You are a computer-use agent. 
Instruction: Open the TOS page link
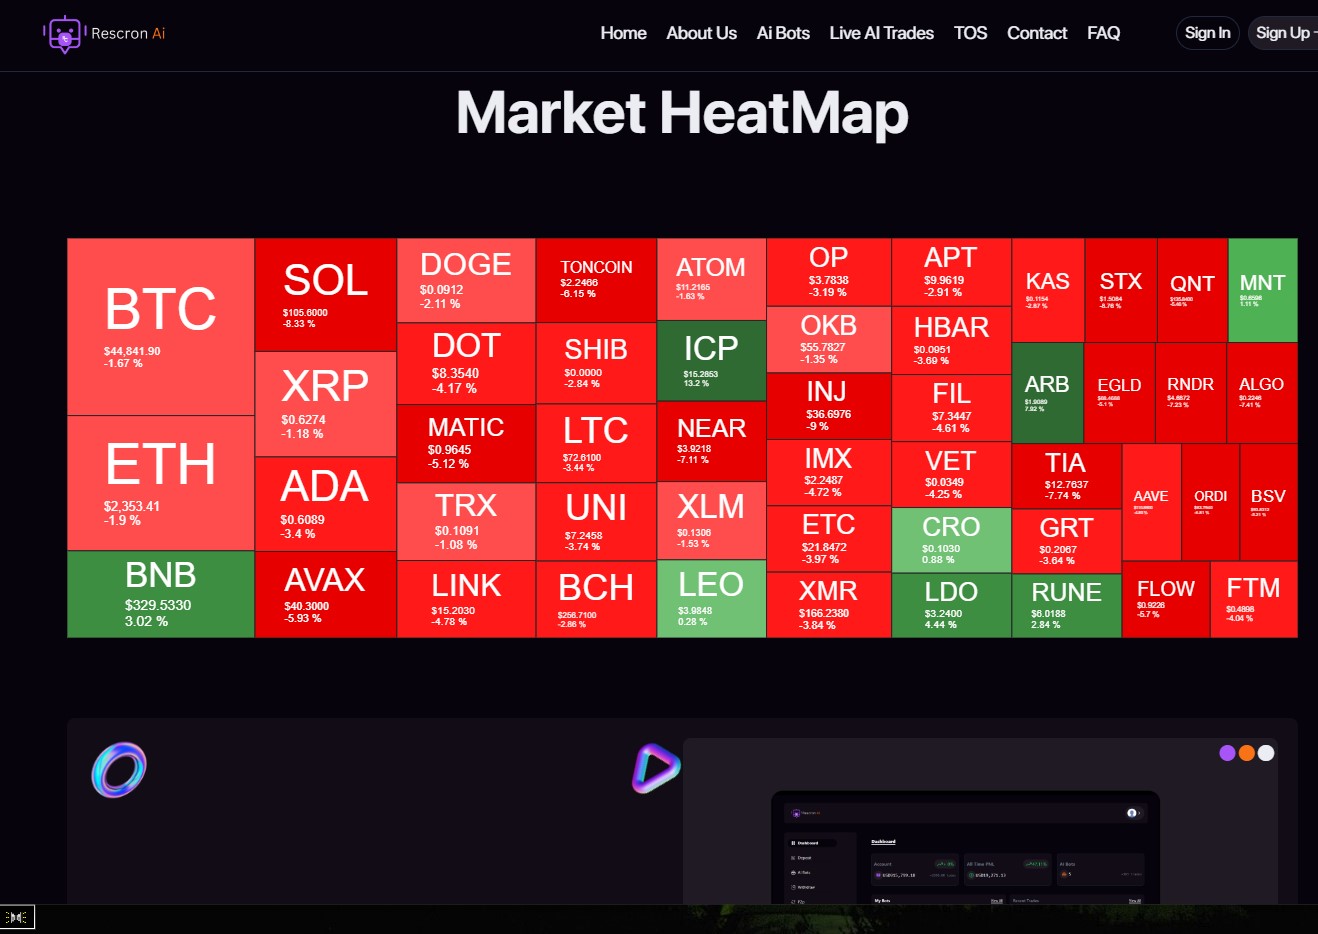(x=970, y=33)
